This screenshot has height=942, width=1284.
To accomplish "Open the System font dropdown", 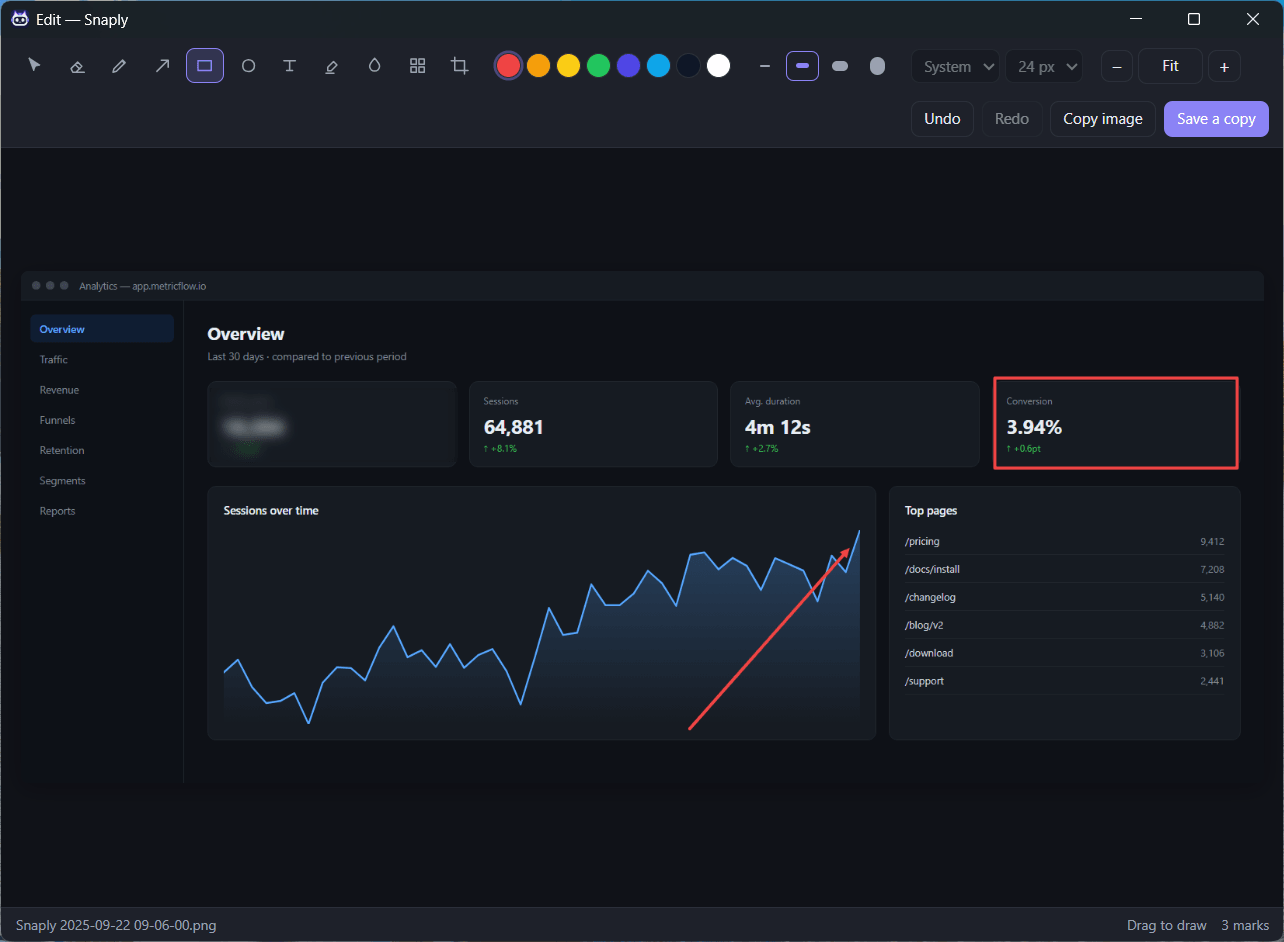I will [x=955, y=66].
